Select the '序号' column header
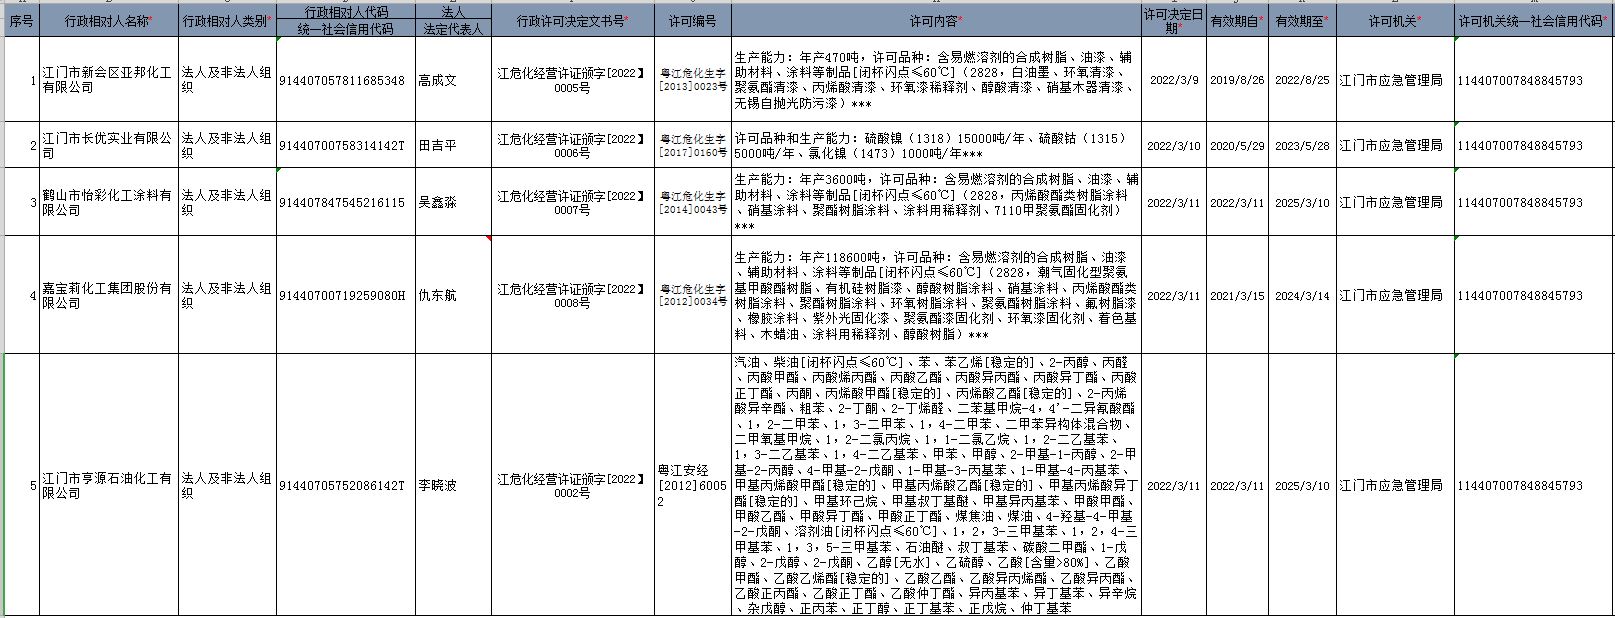 pyautogui.click(x=22, y=20)
